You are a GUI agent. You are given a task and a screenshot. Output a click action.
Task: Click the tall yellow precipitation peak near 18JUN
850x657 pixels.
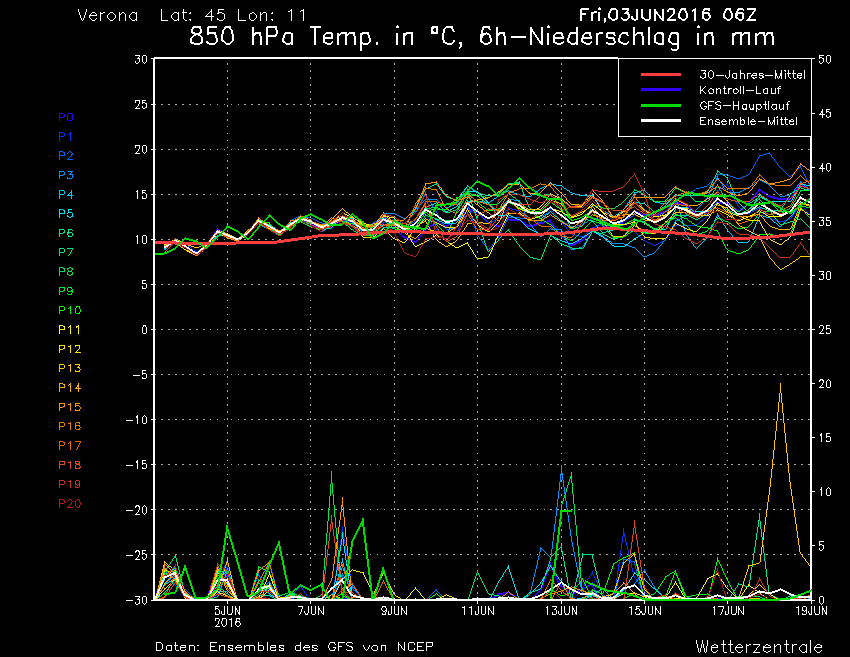click(781, 385)
